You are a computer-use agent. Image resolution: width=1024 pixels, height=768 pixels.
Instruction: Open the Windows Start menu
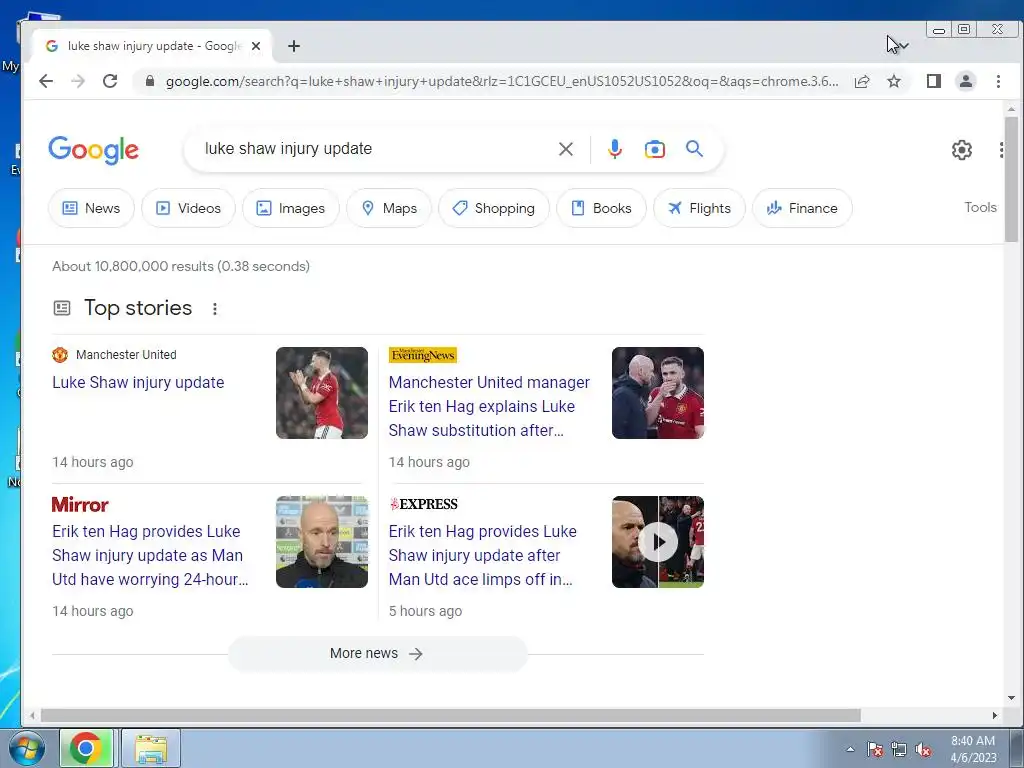coord(27,748)
